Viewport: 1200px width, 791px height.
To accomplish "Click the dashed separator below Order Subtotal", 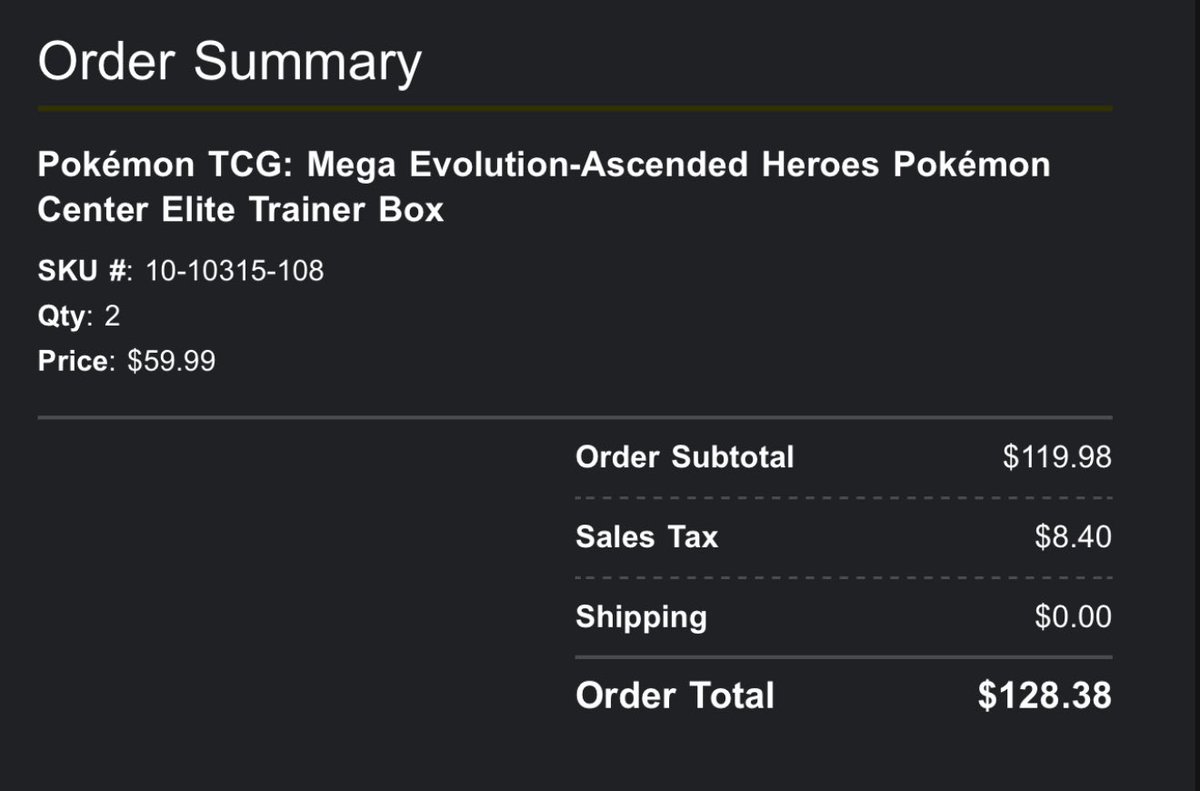I will coord(844,498).
